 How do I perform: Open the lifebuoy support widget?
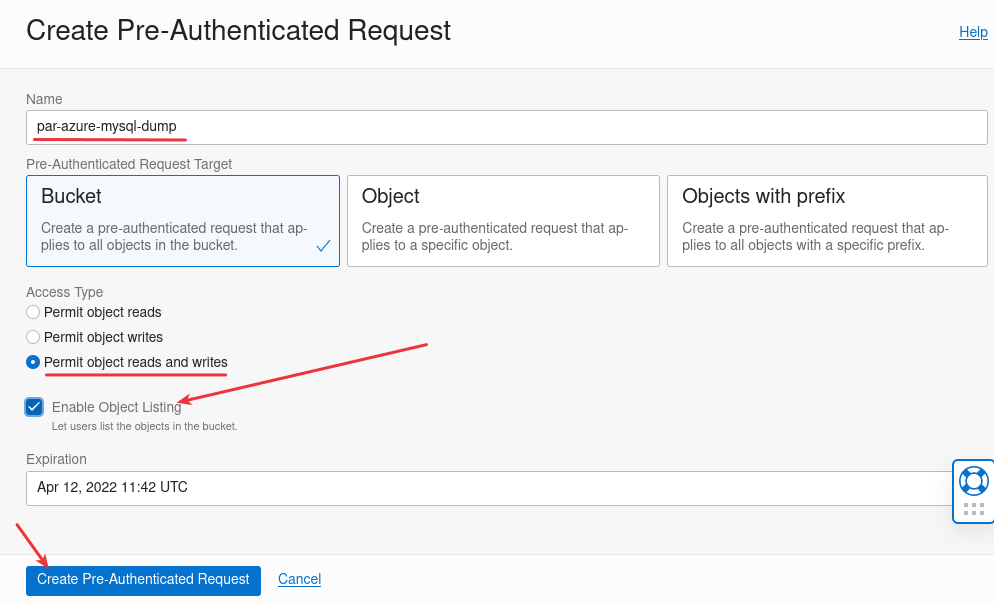pyautogui.click(x=973, y=481)
